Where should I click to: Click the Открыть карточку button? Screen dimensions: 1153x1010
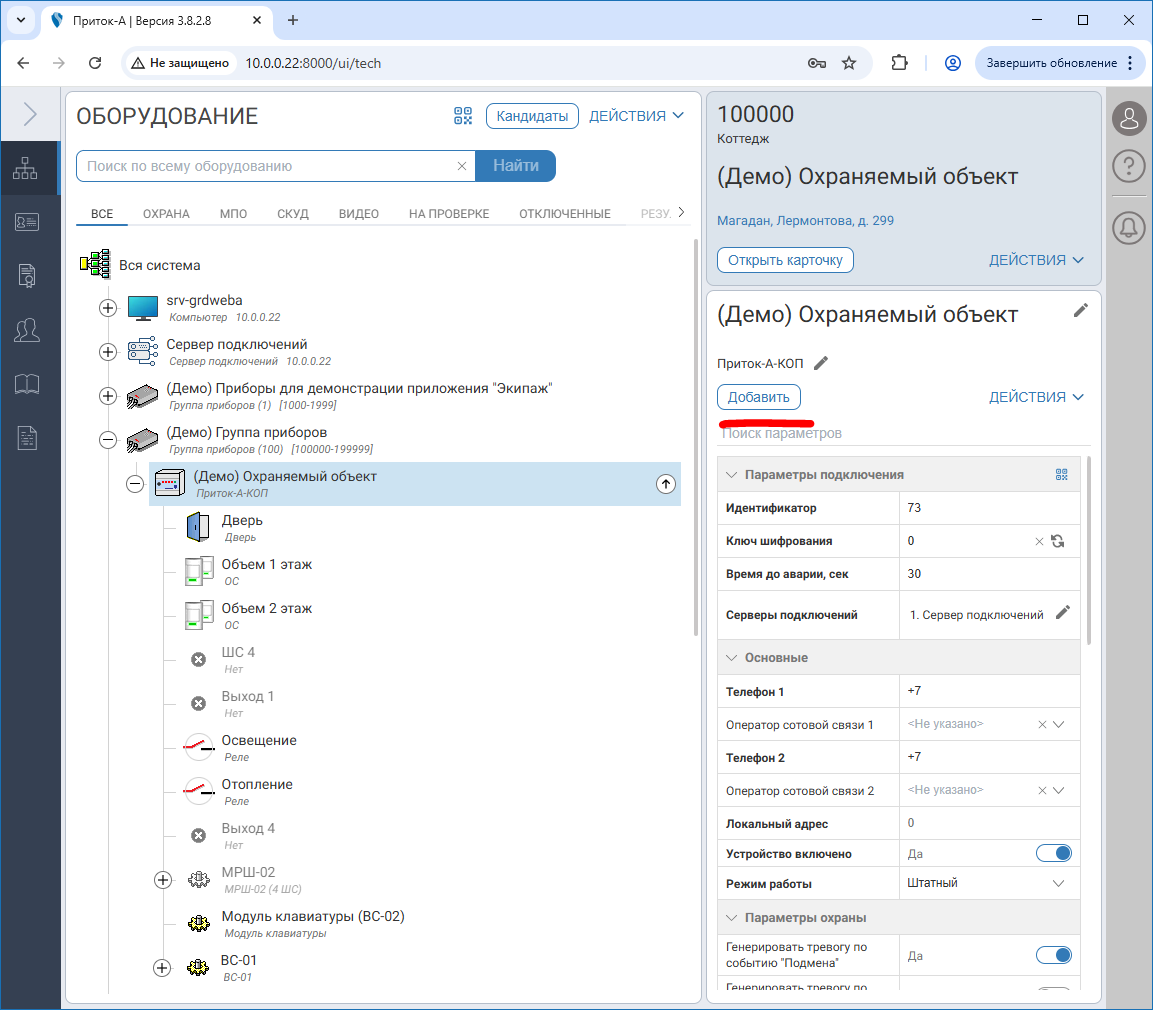click(785, 260)
